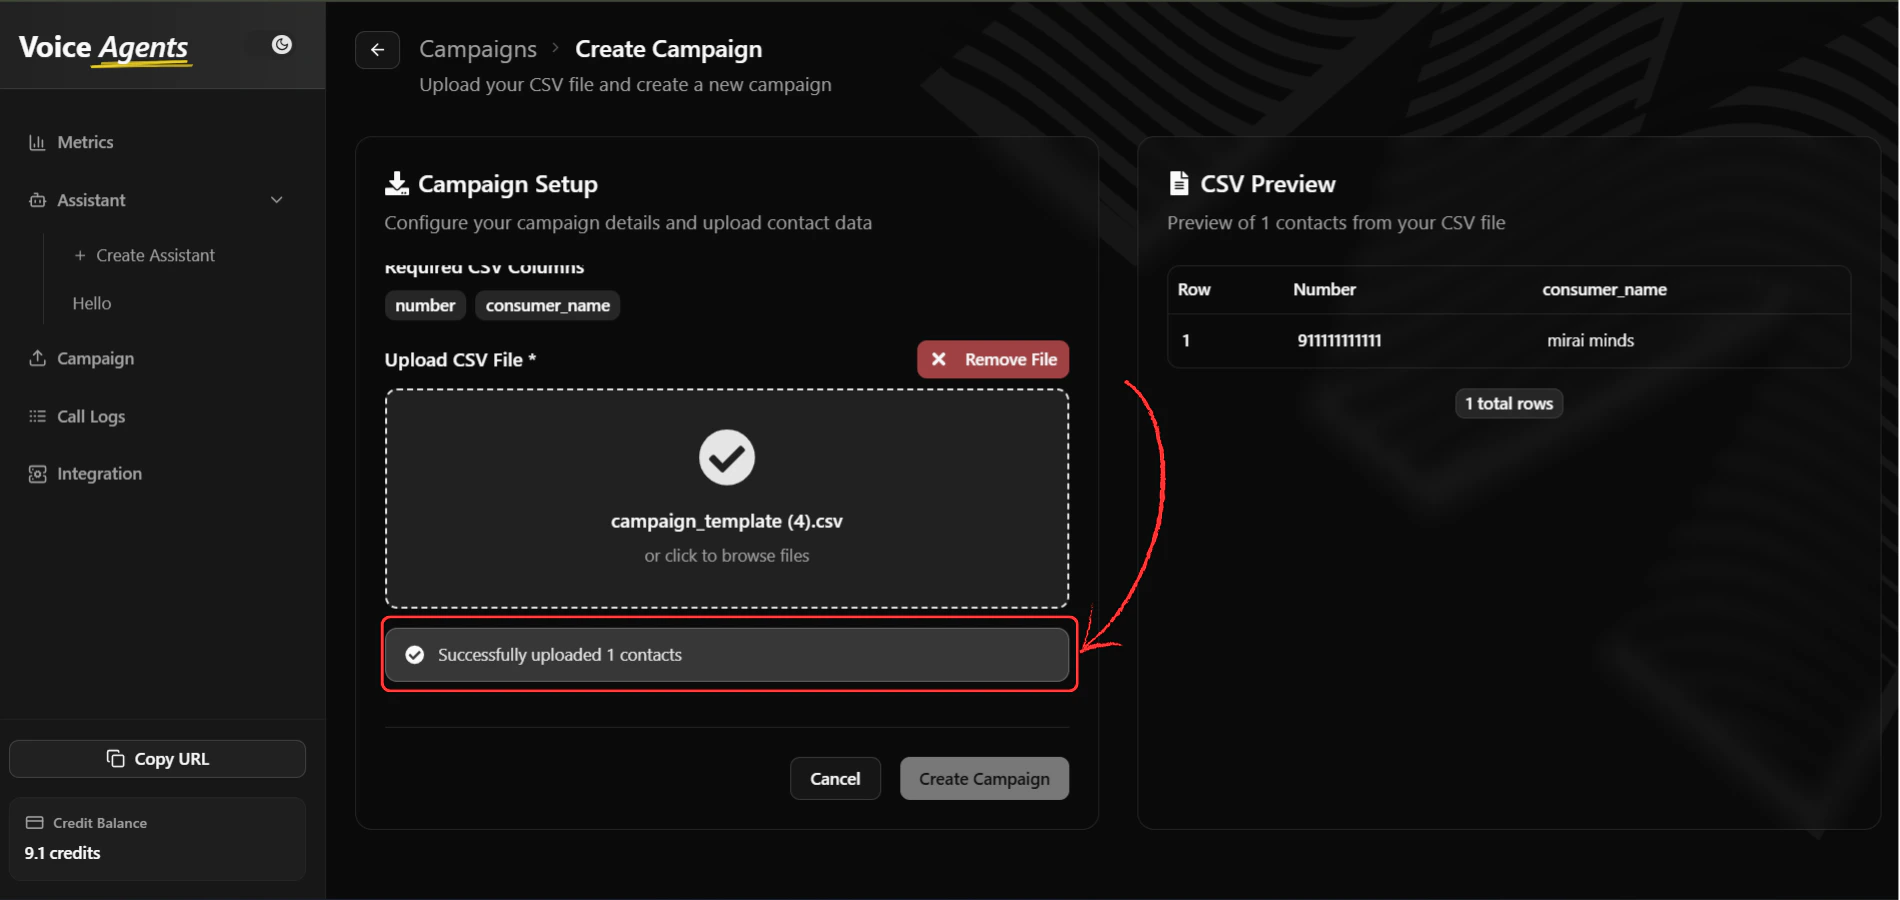Click the copy icon on Copy URL
This screenshot has height=900, width=1900.
pyautogui.click(x=117, y=758)
